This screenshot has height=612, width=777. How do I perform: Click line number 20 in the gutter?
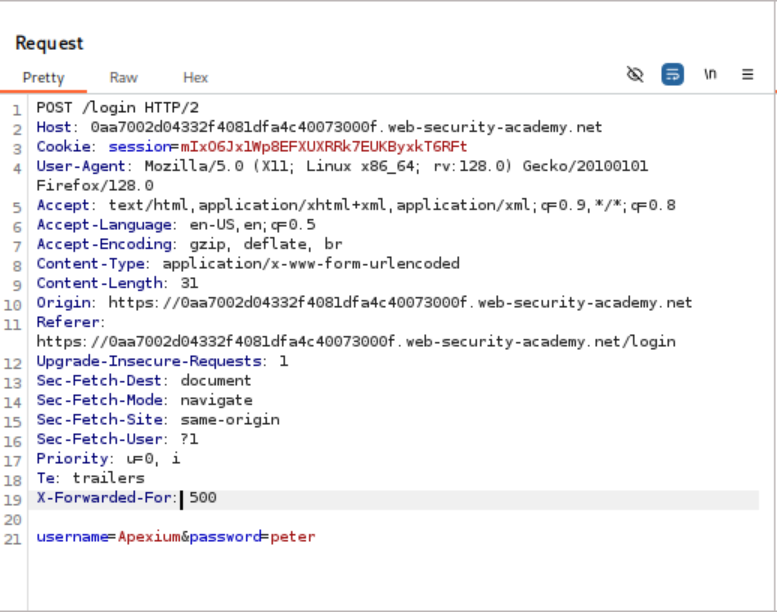tap(13, 518)
